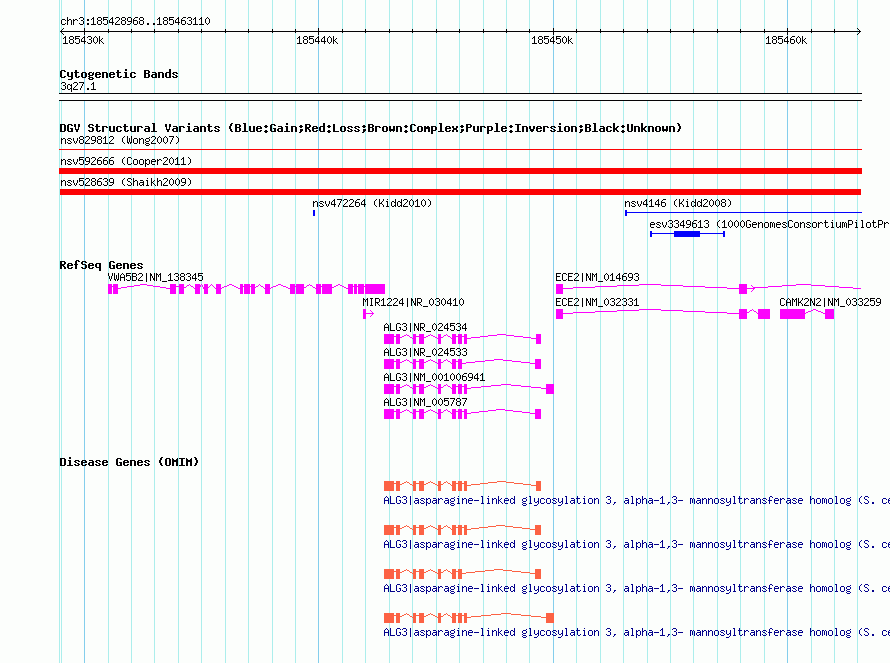Viewport: 890px width, 663px height.
Task: Open the MIR1224|NR_030410 gene label
Action: 413,302
